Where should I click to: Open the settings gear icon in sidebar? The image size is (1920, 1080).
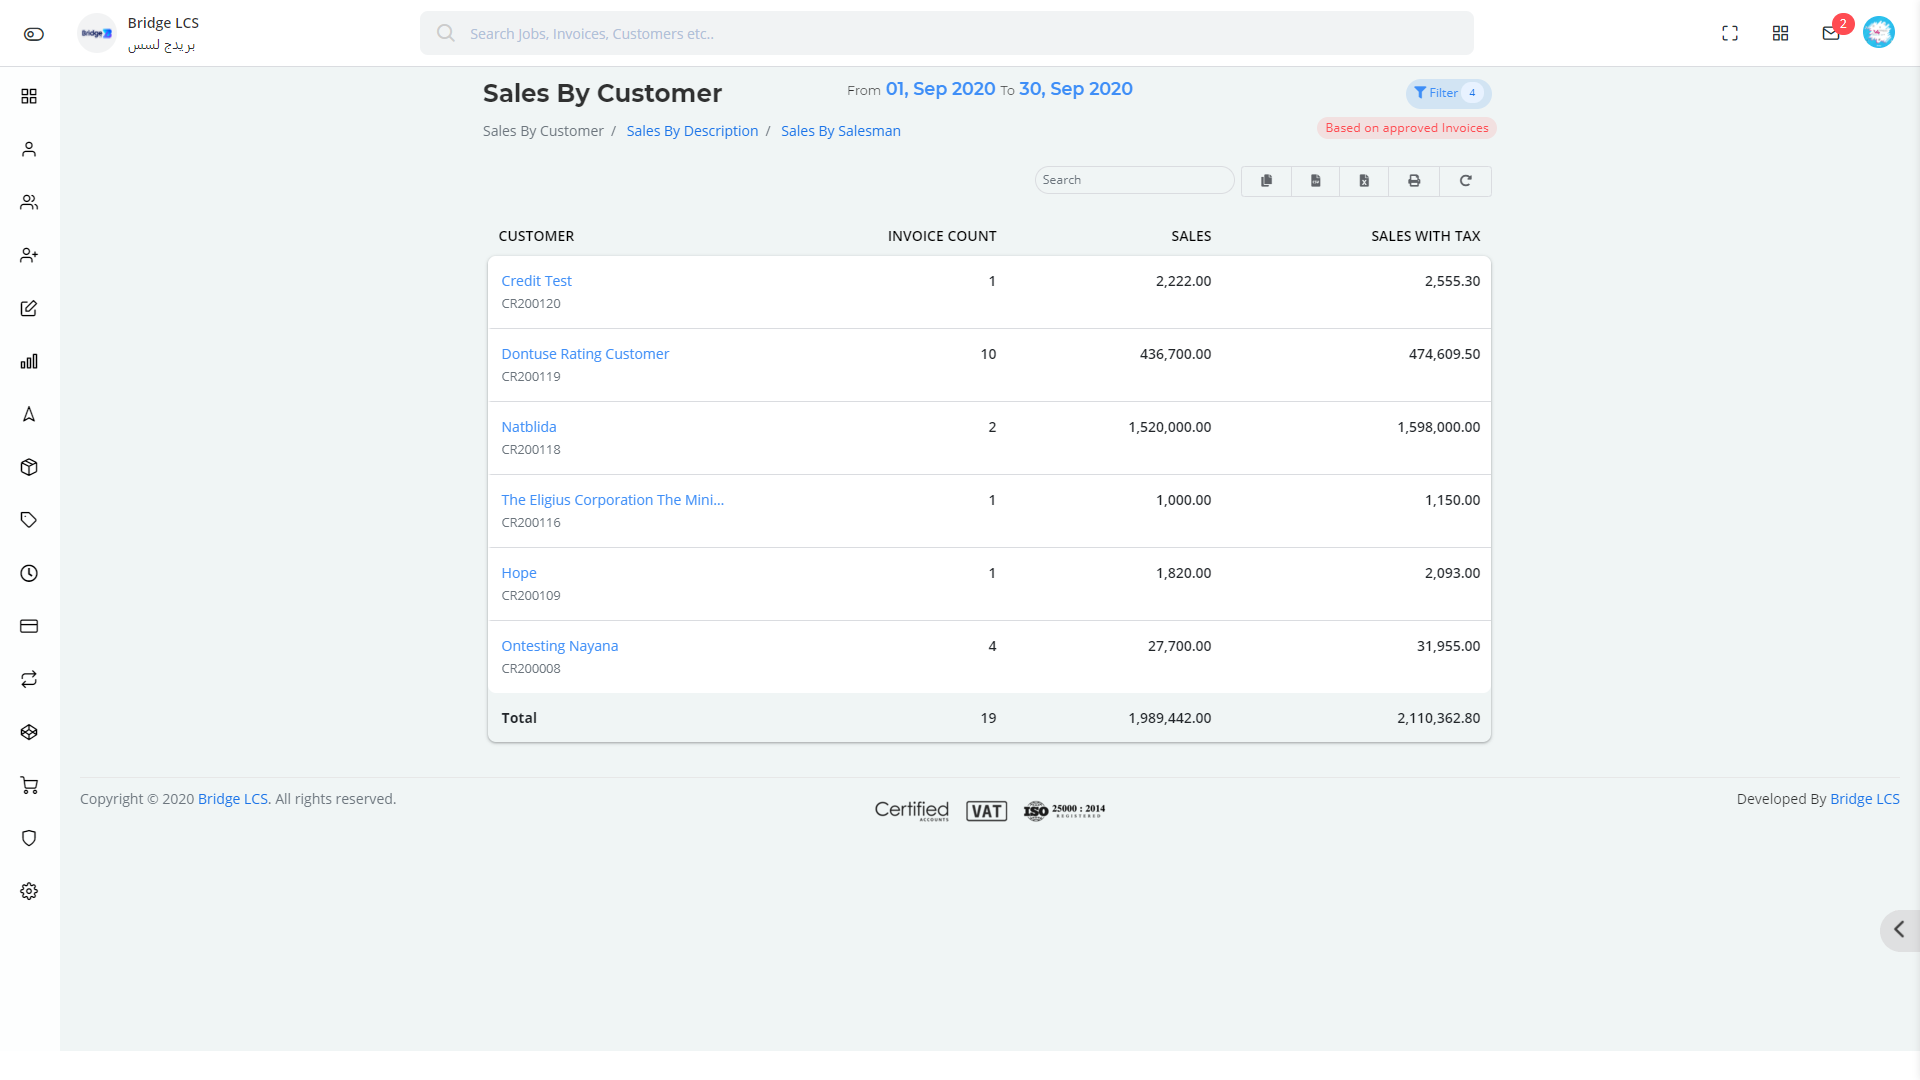coord(29,891)
